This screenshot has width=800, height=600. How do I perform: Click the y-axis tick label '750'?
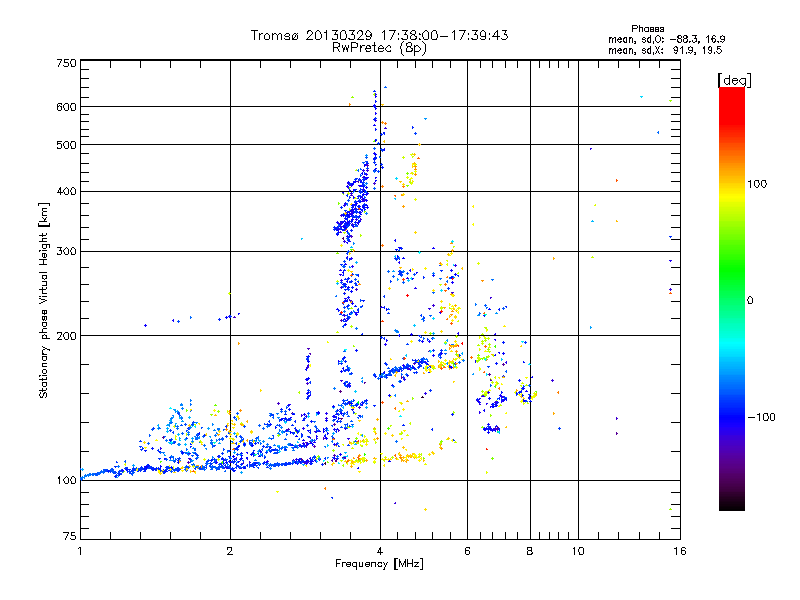pos(66,63)
